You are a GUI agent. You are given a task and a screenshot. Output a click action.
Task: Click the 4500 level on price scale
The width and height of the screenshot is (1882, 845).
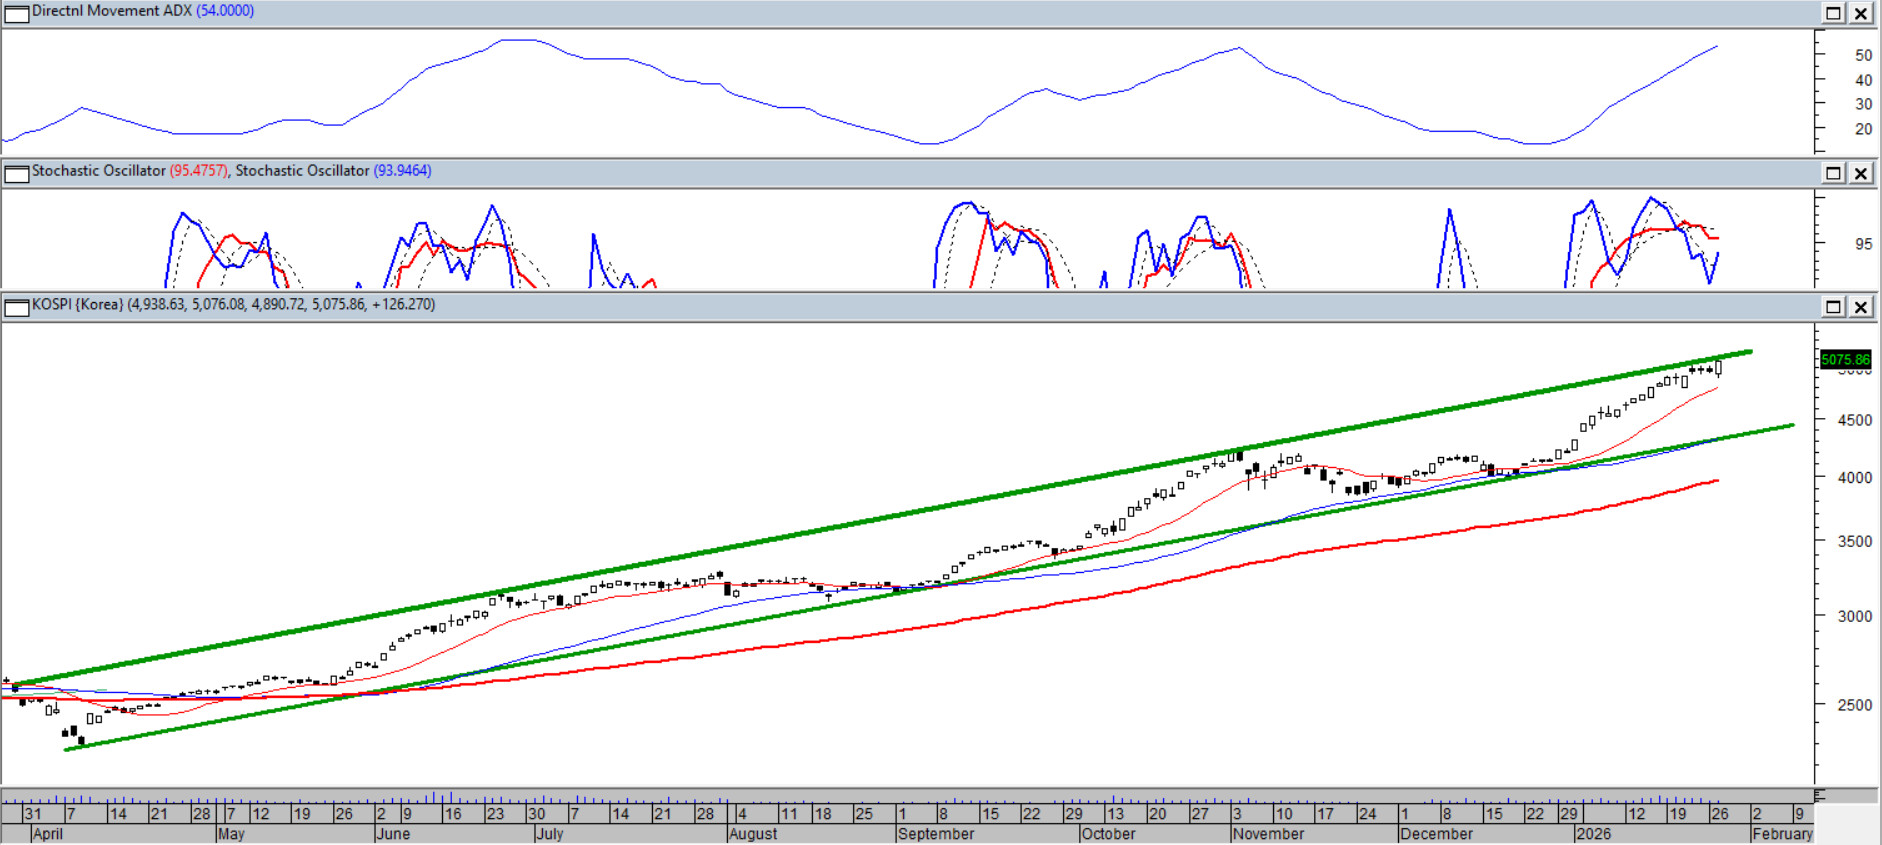click(x=1854, y=421)
